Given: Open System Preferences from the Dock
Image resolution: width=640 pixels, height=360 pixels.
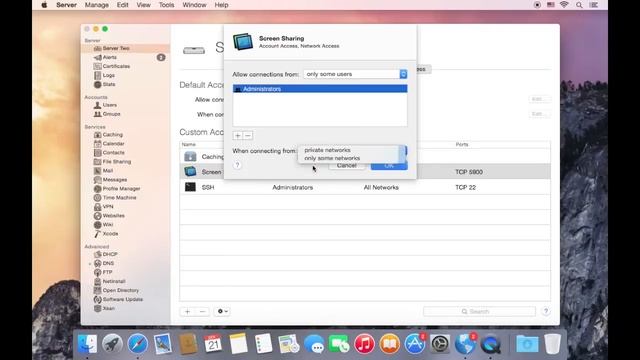Looking at the screenshot, I should (x=440, y=344).
